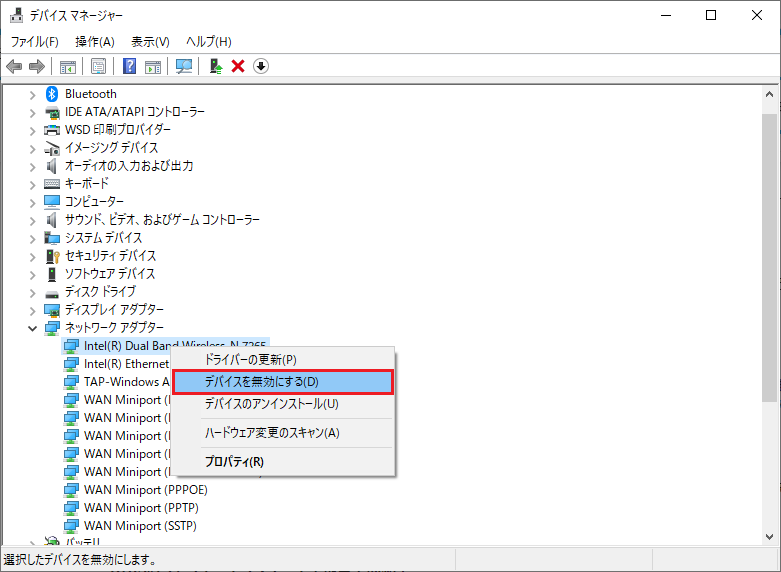Expand the Bluetooth category
This screenshot has height=572, width=781.
click(x=32, y=94)
